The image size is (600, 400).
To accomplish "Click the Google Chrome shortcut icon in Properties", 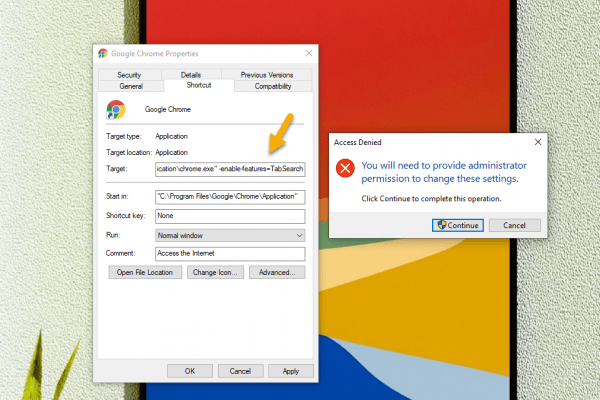I will click(x=116, y=110).
